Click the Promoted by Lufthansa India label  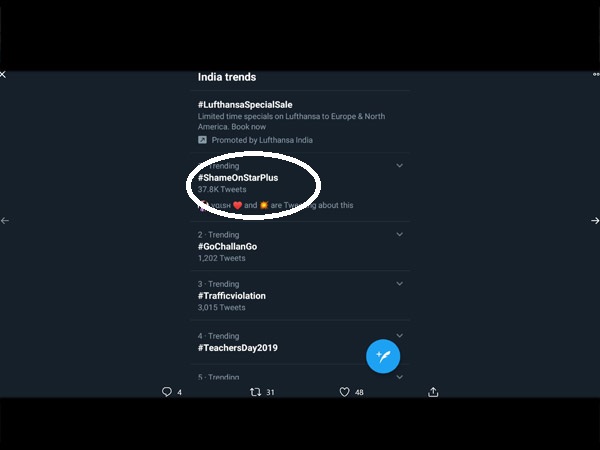pyautogui.click(x=262, y=140)
